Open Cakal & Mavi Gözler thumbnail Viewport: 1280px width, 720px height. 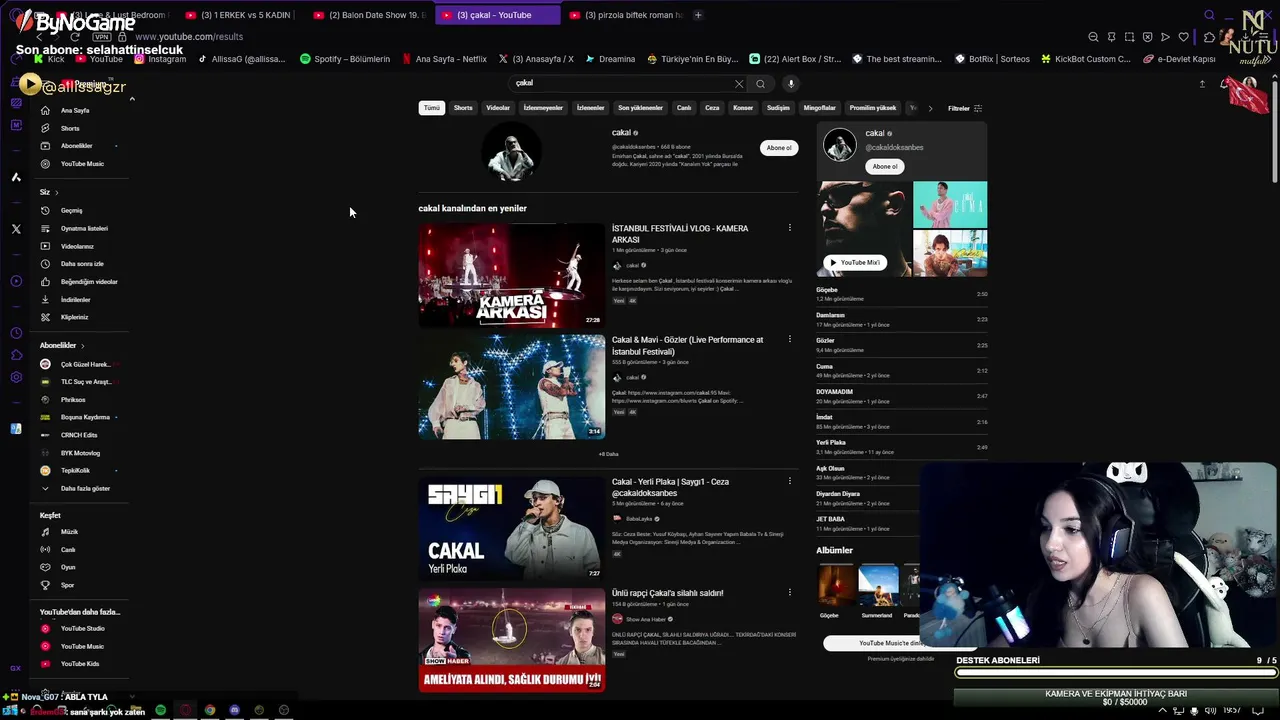click(x=512, y=386)
